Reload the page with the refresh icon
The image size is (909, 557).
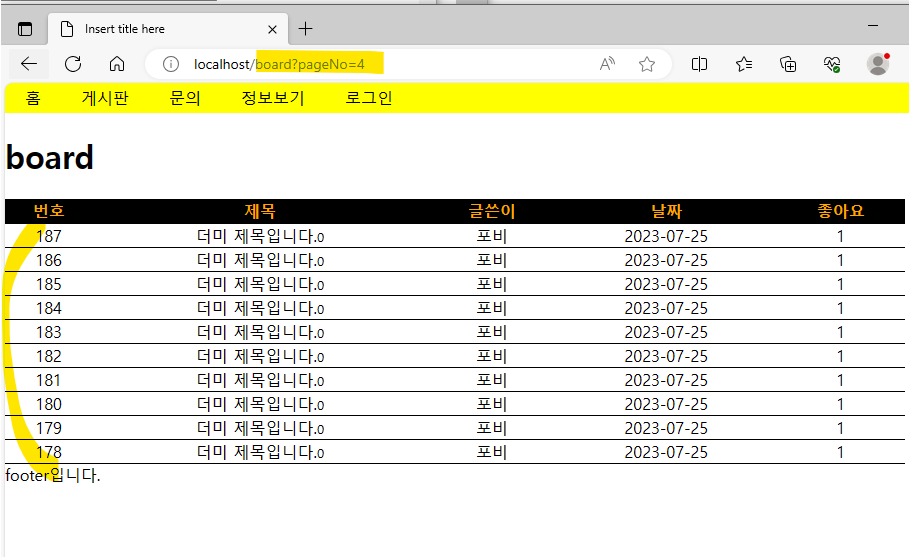click(73, 64)
